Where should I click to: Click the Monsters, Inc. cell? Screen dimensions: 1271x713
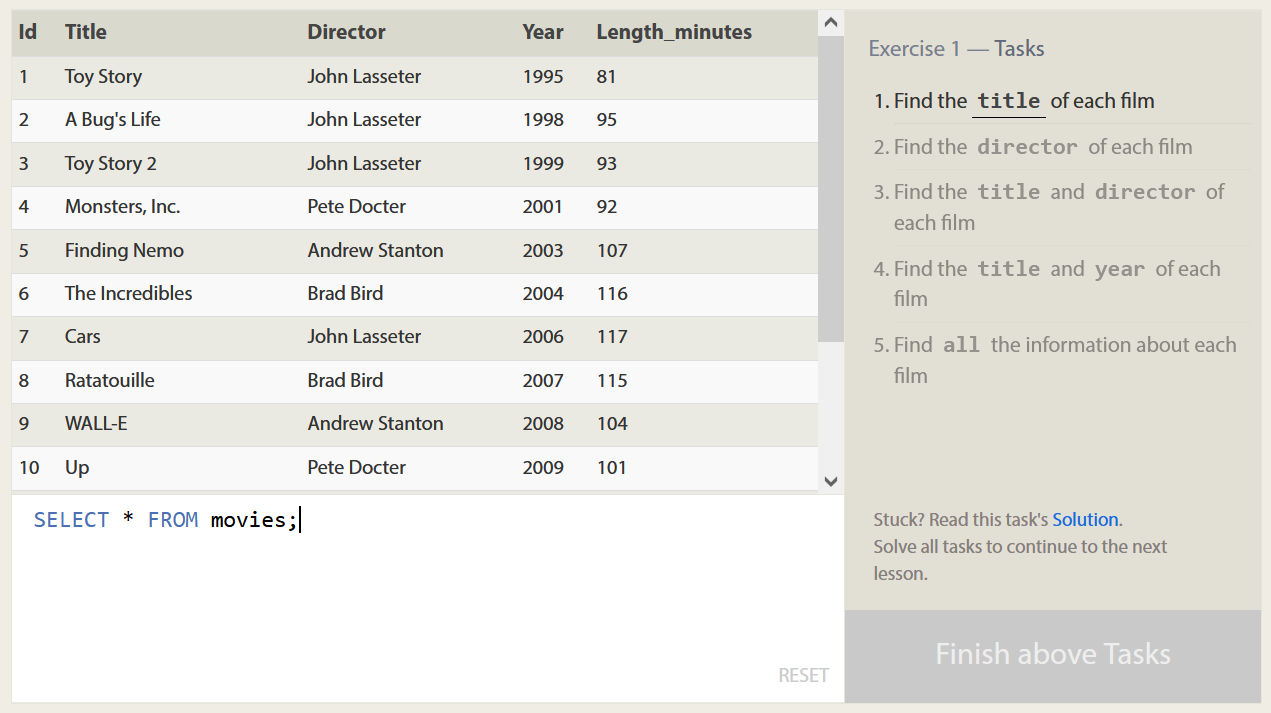122,206
